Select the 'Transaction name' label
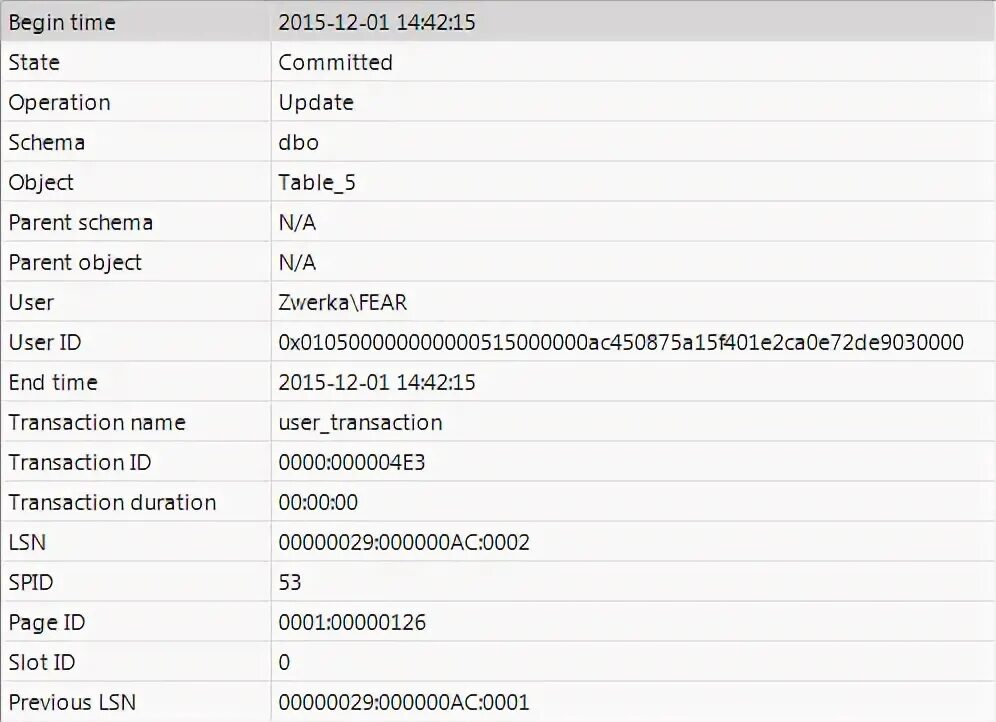 pos(97,422)
